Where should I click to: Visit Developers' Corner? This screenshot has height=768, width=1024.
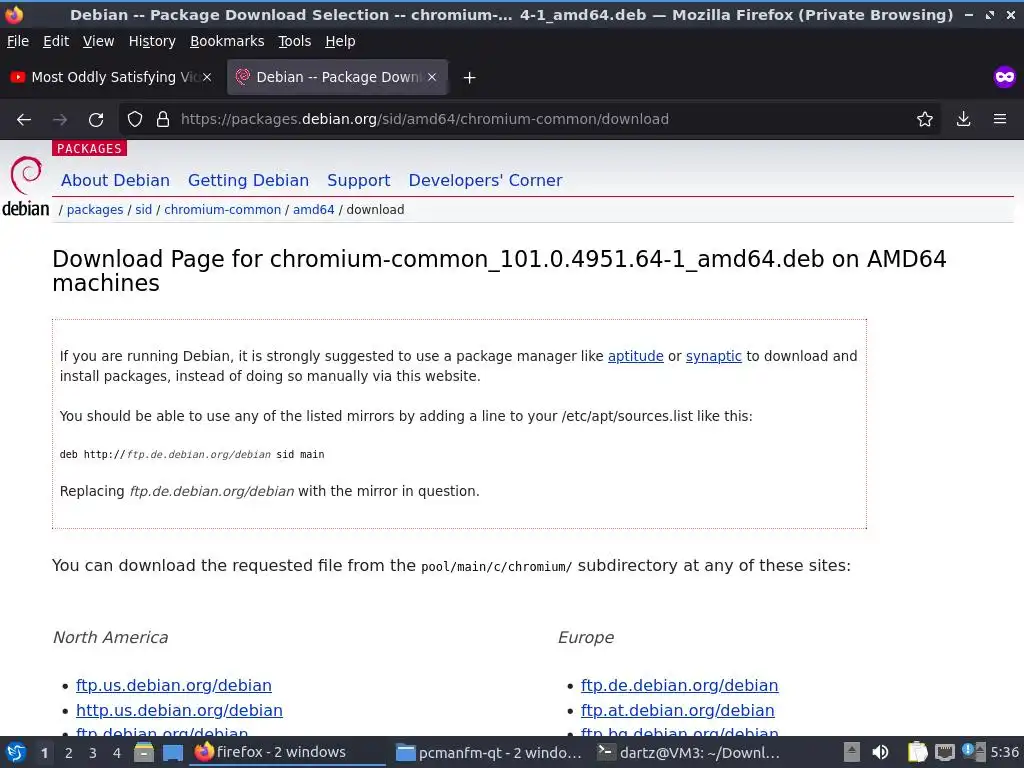(485, 180)
